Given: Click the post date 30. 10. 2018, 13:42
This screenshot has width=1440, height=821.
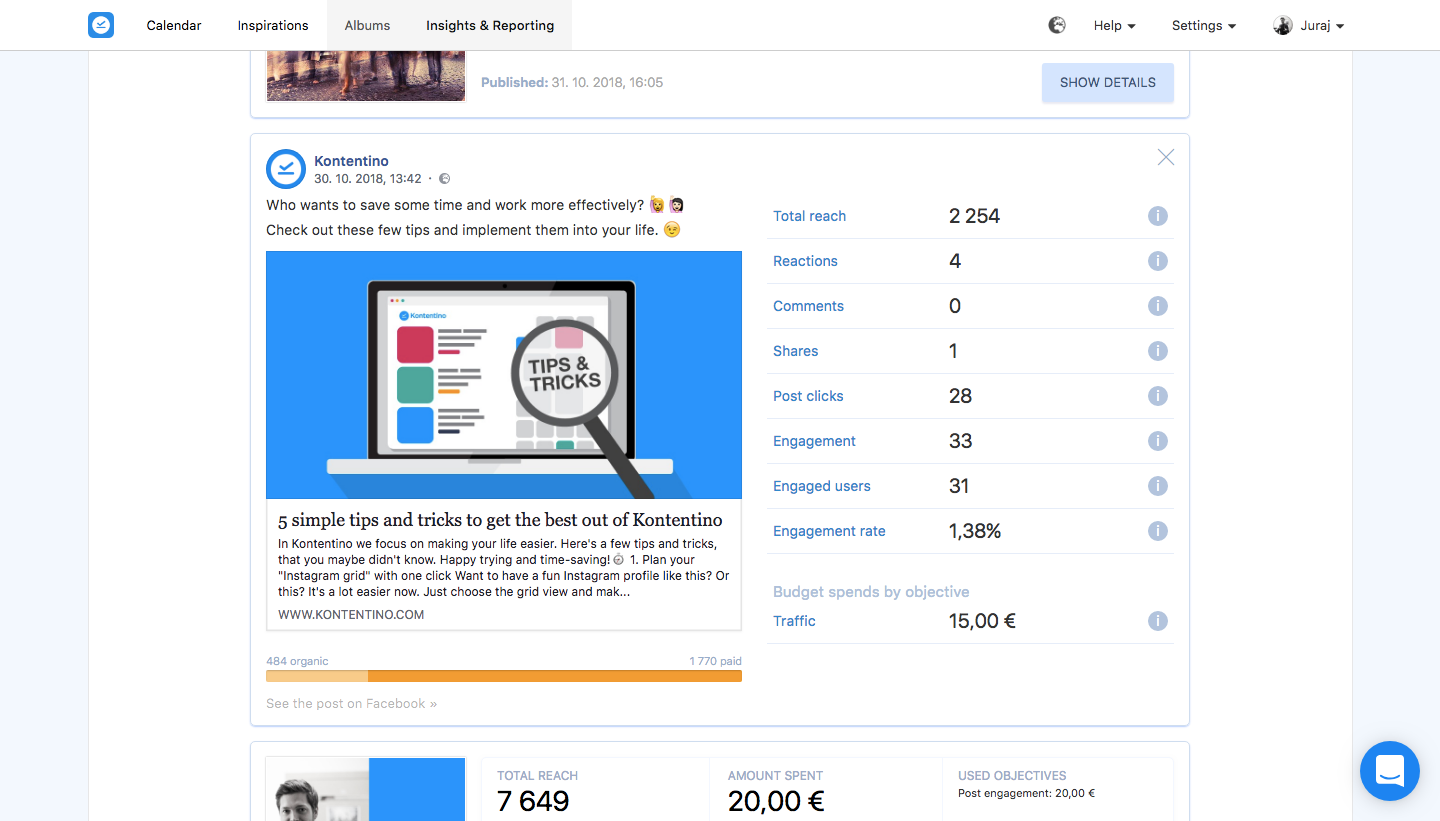Looking at the screenshot, I should click(368, 179).
